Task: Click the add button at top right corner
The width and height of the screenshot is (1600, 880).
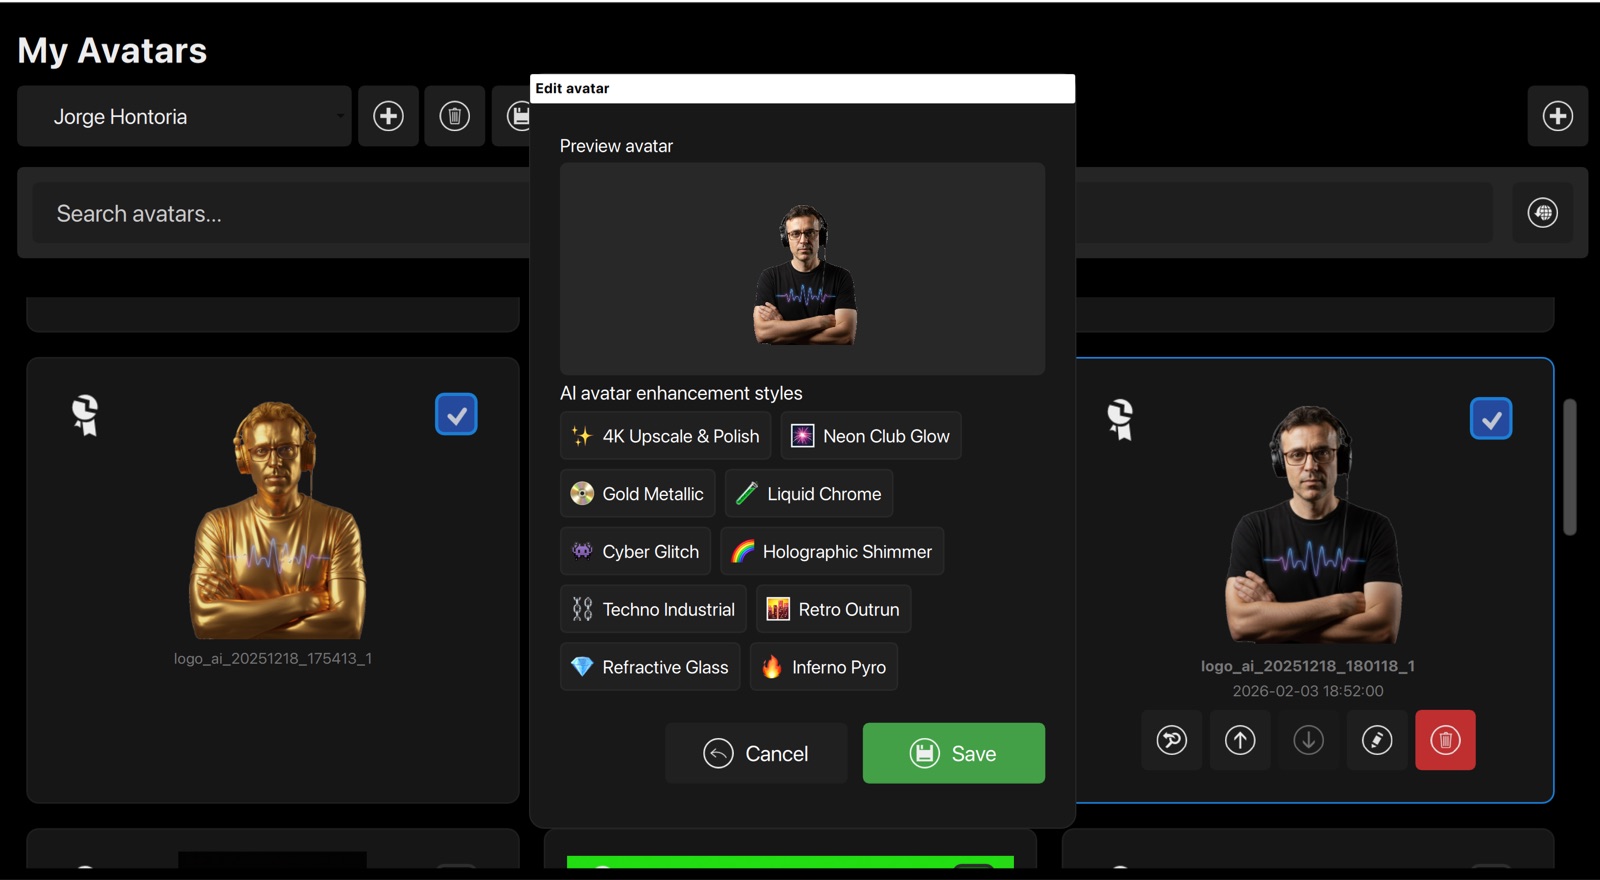Action: (1557, 116)
